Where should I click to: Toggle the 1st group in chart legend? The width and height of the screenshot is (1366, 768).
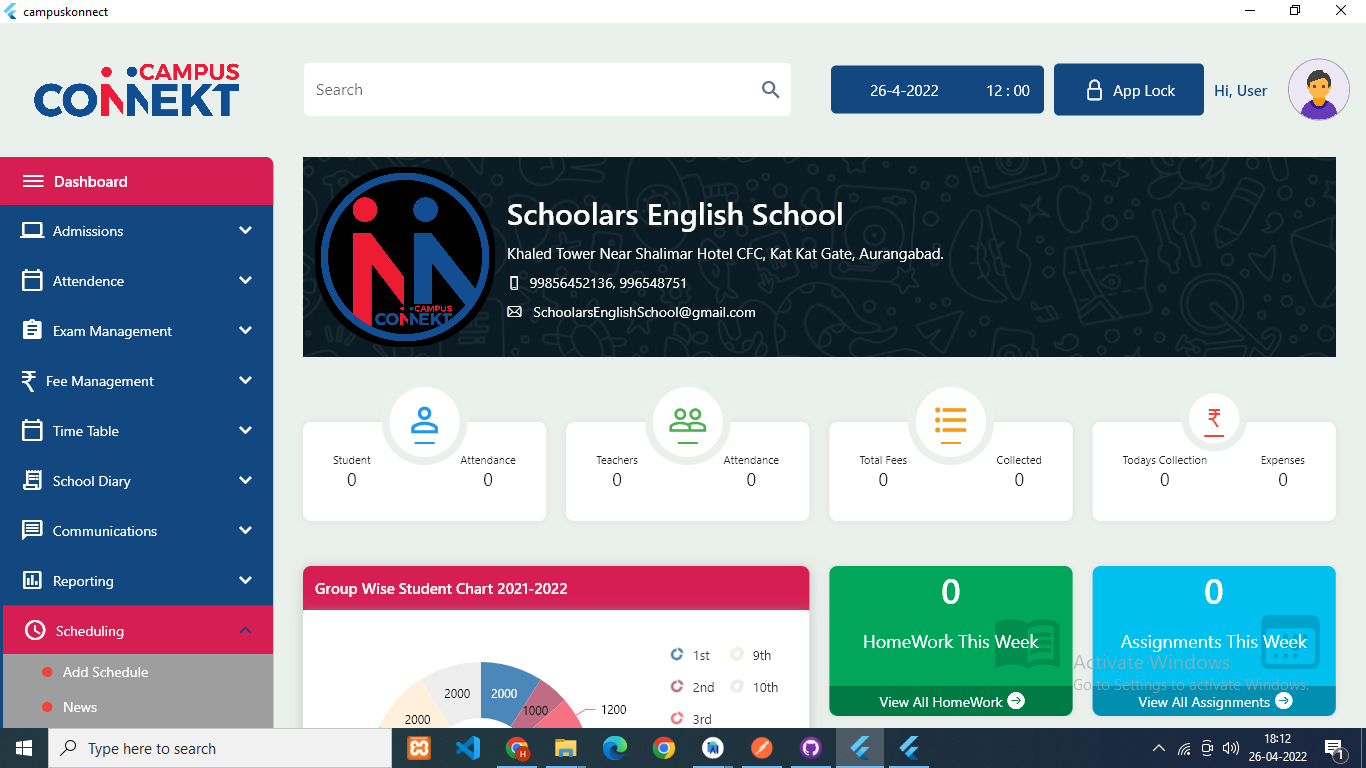[677, 655]
